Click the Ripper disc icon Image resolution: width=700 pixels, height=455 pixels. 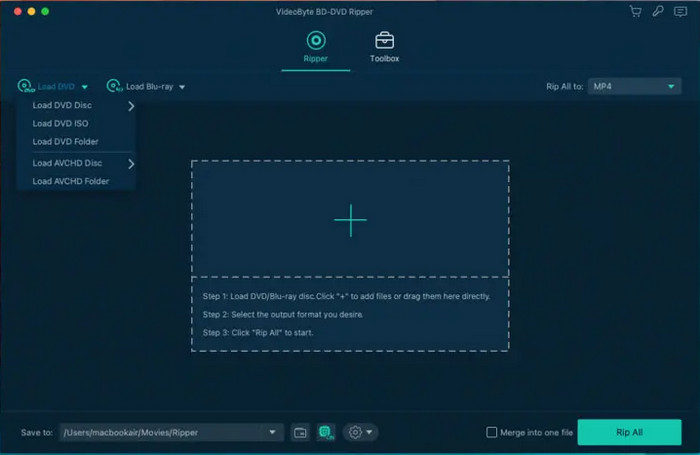coord(316,41)
